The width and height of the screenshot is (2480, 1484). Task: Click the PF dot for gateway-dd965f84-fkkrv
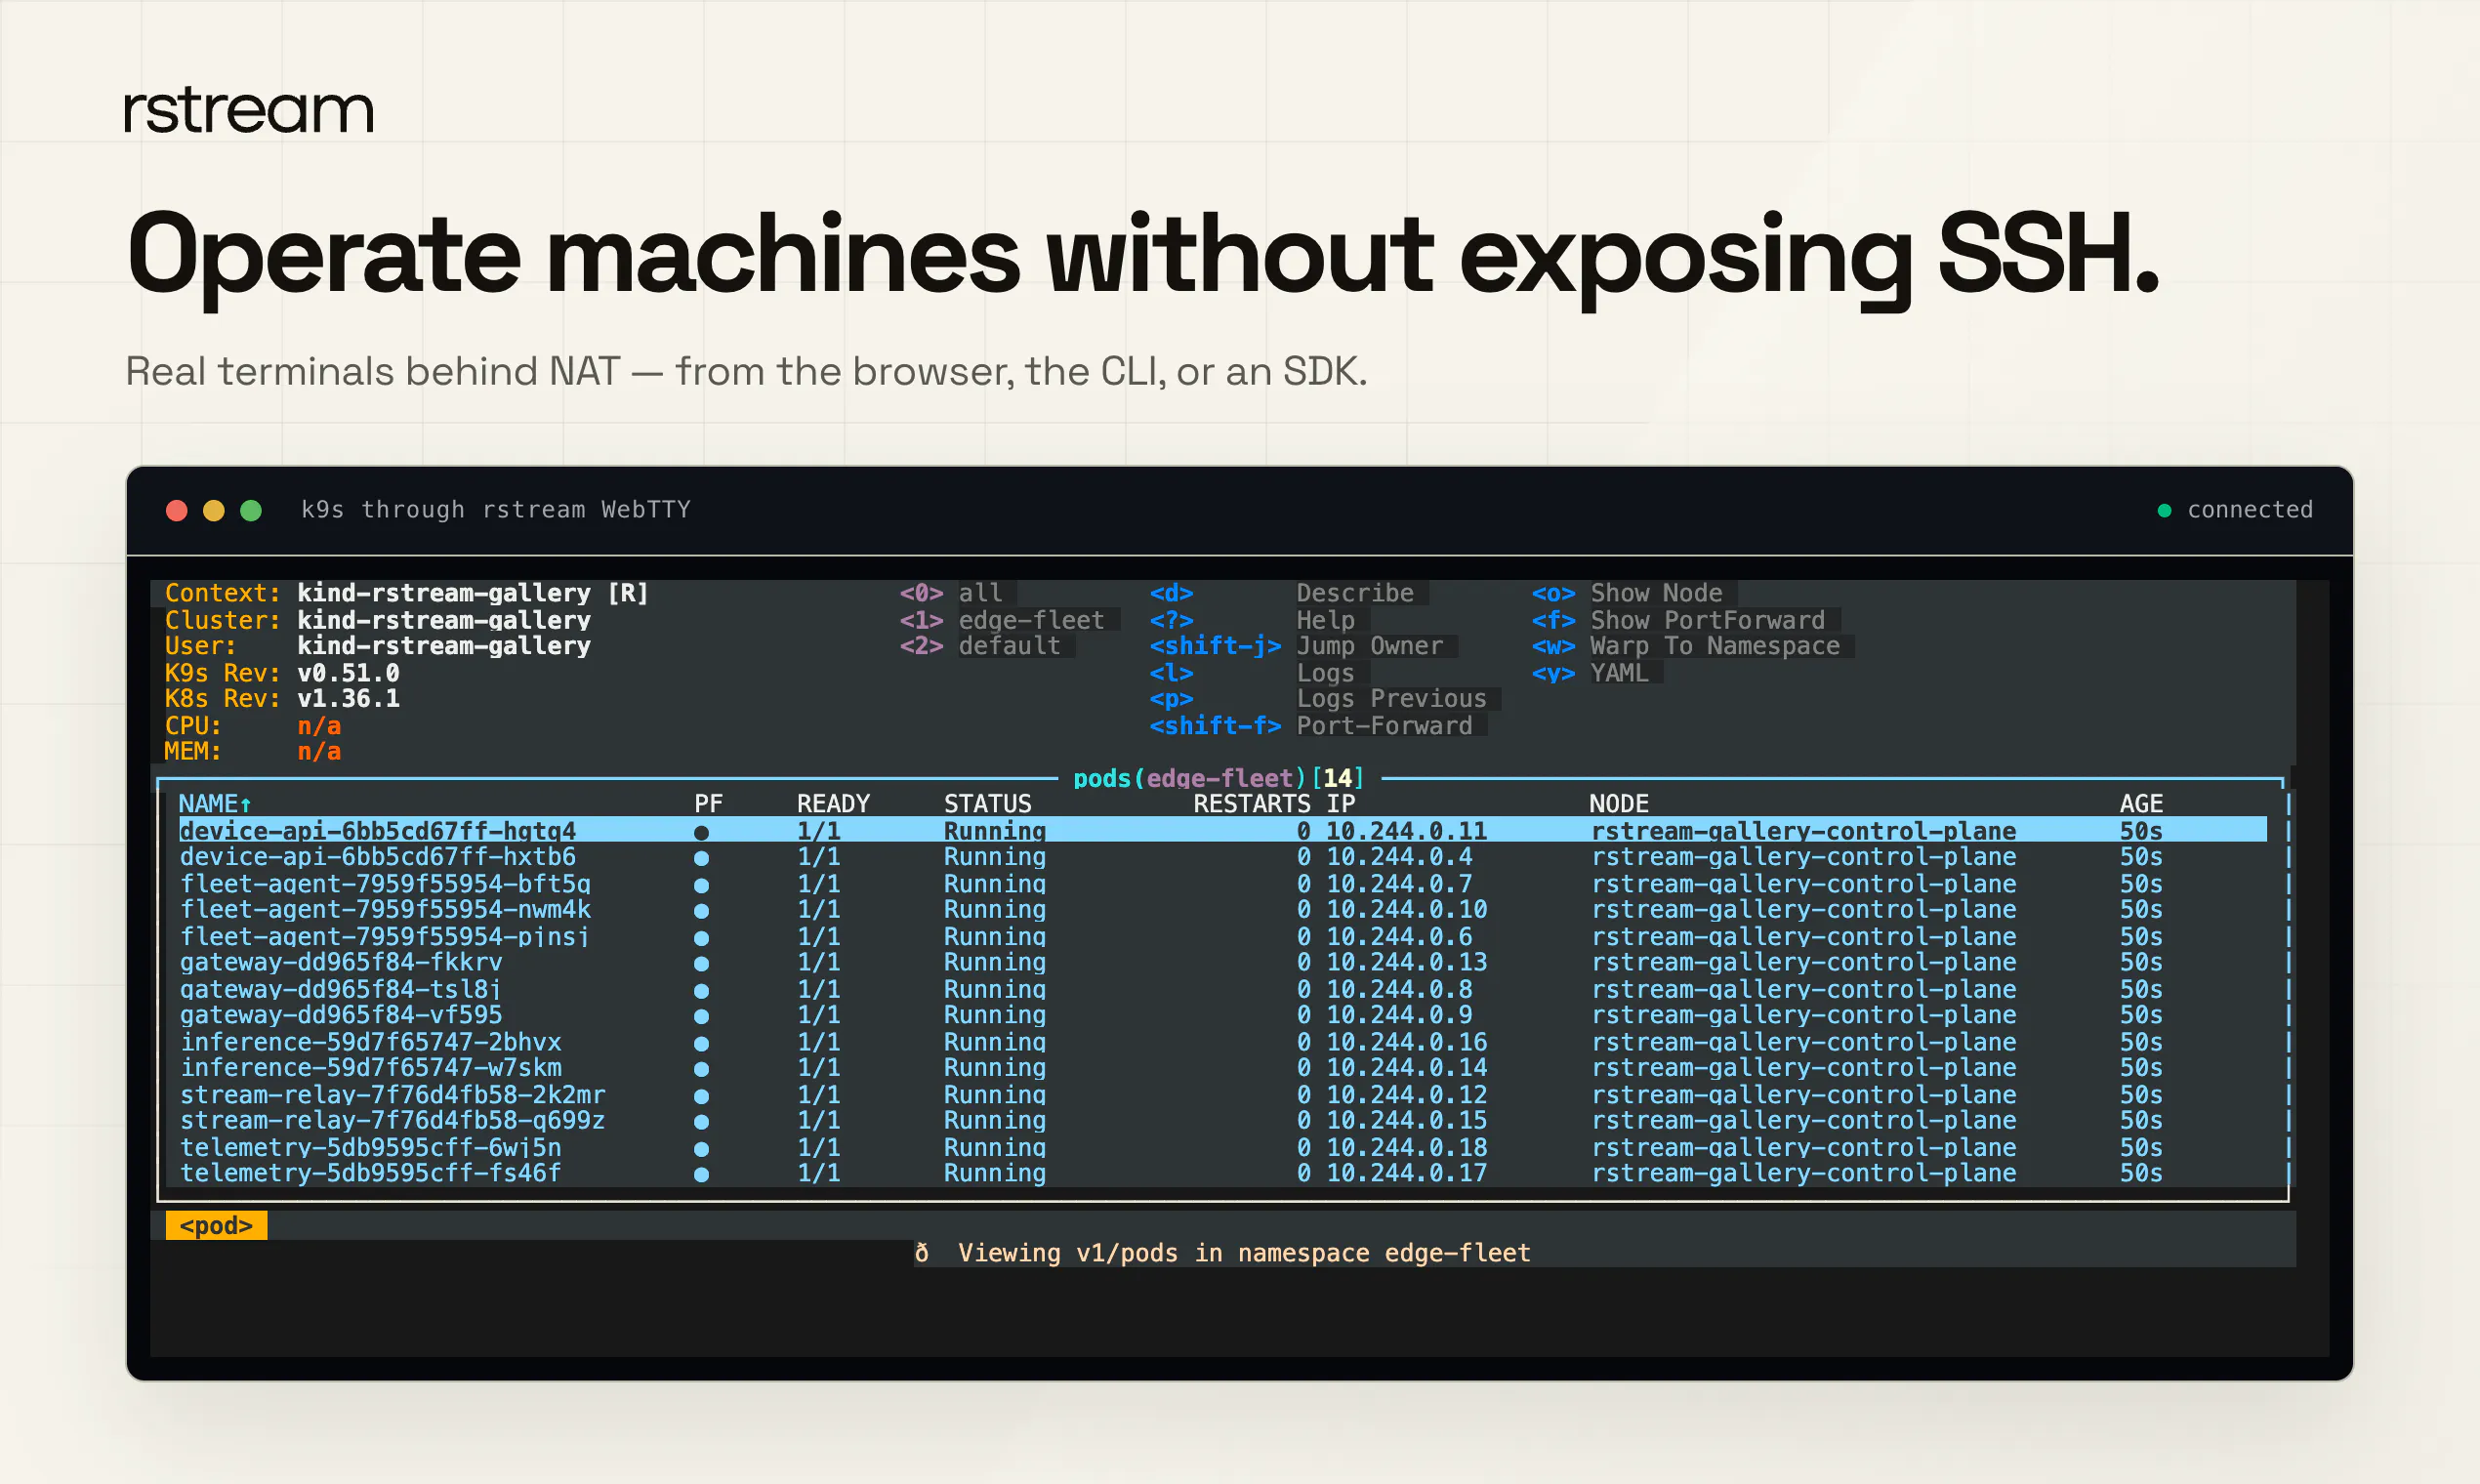(x=702, y=964)
